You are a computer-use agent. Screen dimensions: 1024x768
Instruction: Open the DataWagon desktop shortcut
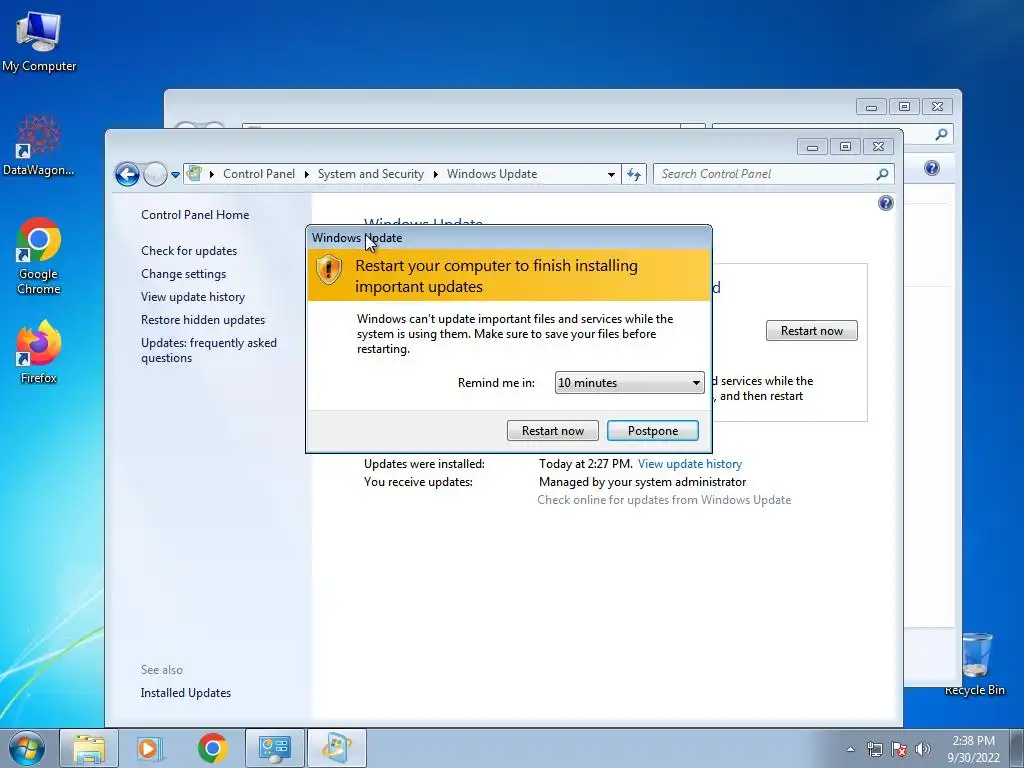(39, 145)
